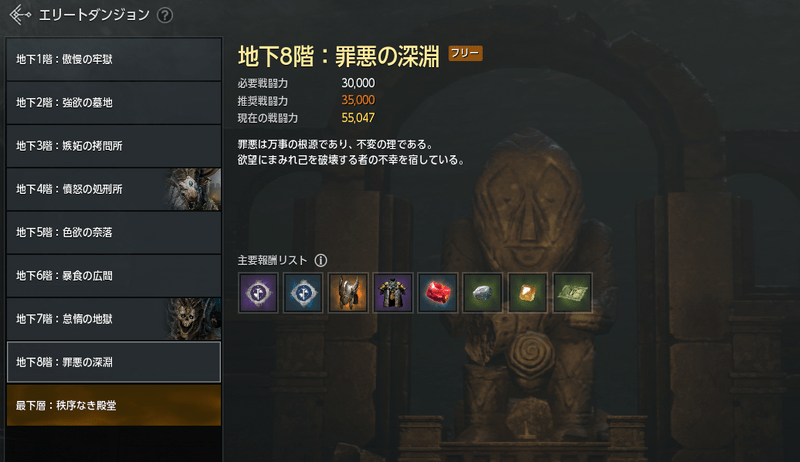Select the red gem reward icon

438,293
